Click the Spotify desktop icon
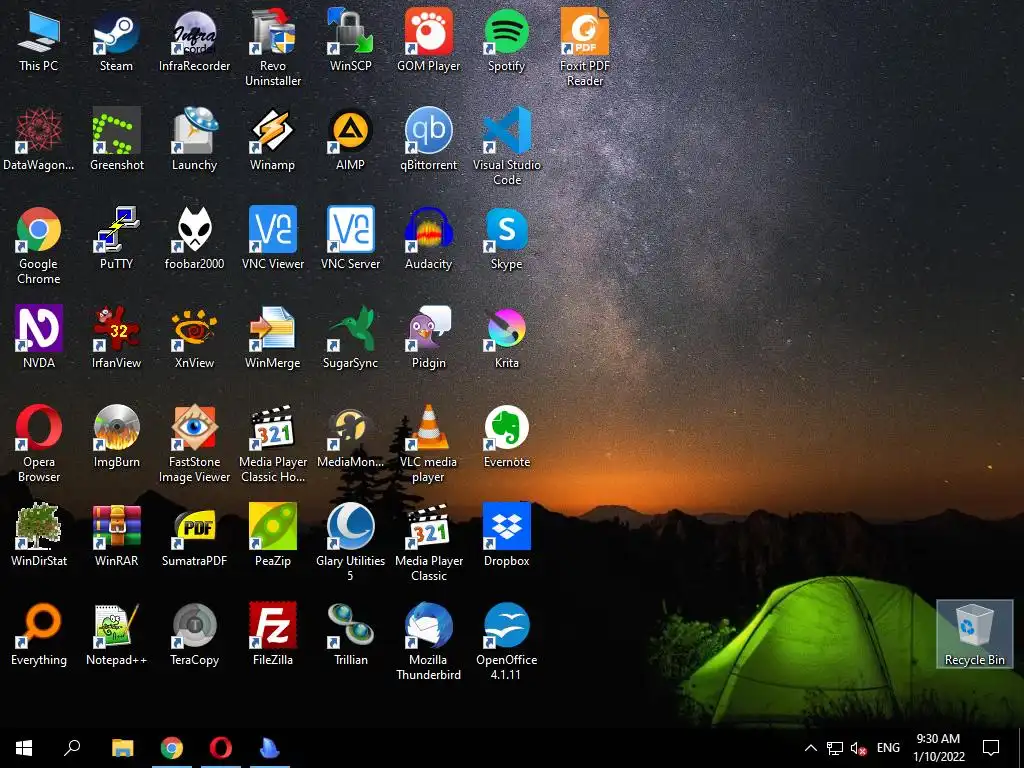This screenshot has height=768, width=1024. [x=507, y=40]
